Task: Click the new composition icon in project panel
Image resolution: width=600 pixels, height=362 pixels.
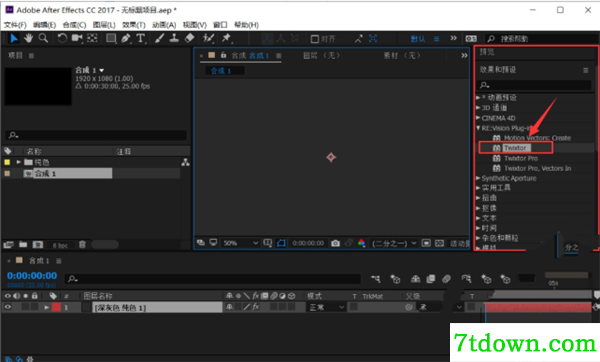Action: [x=38, y=245]
